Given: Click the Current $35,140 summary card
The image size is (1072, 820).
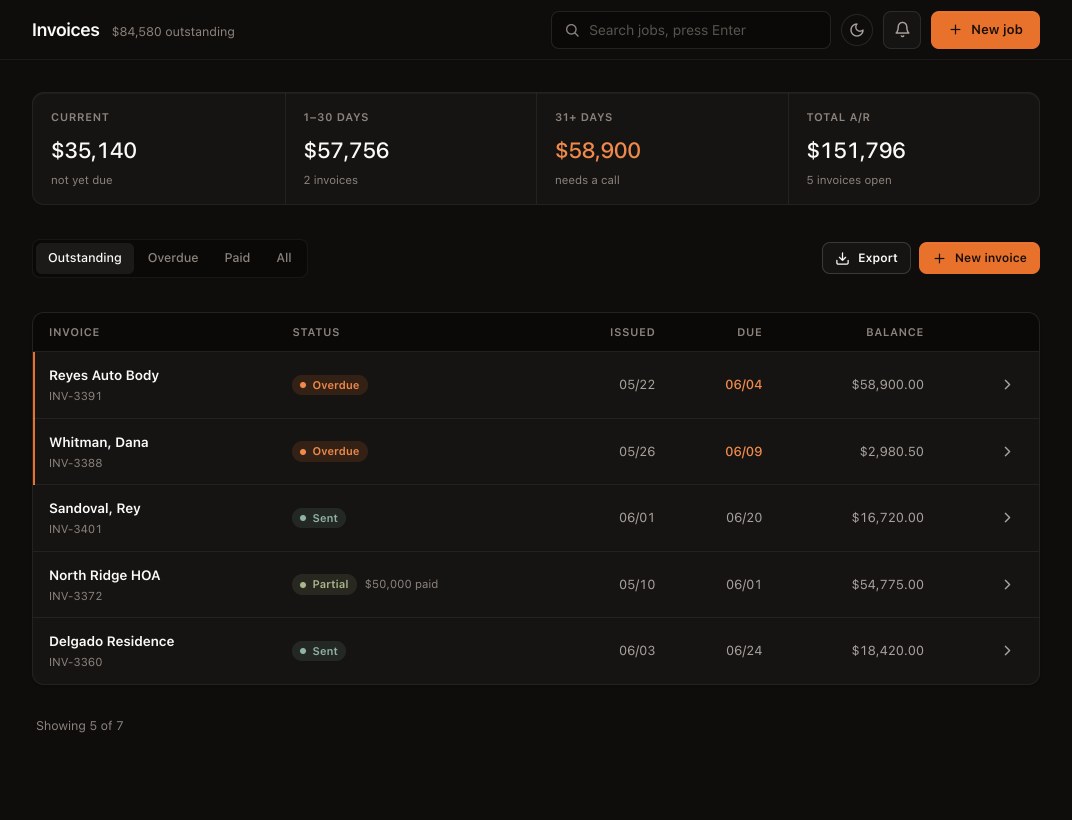Looking at the screenshot, I should 159,148.
